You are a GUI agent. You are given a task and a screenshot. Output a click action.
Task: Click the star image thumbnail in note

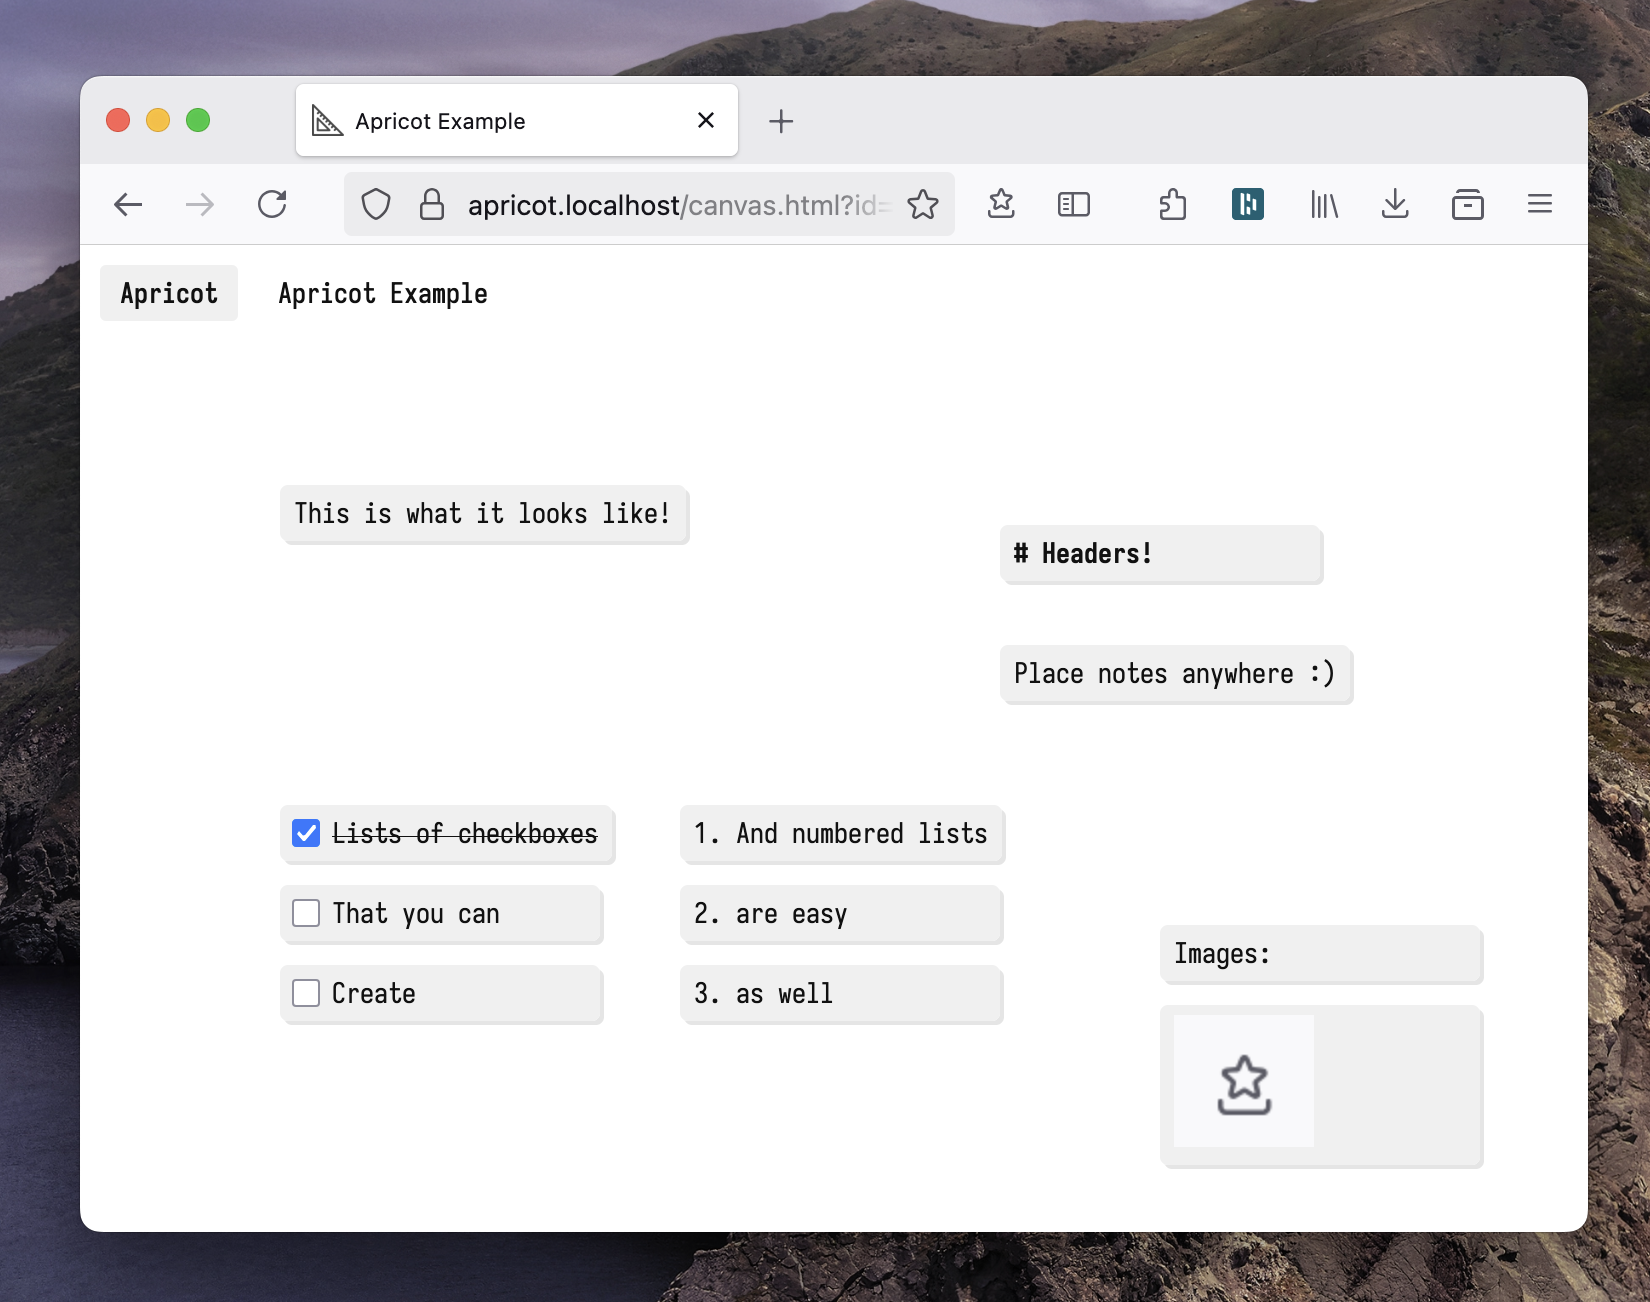pos(1244,1081)
